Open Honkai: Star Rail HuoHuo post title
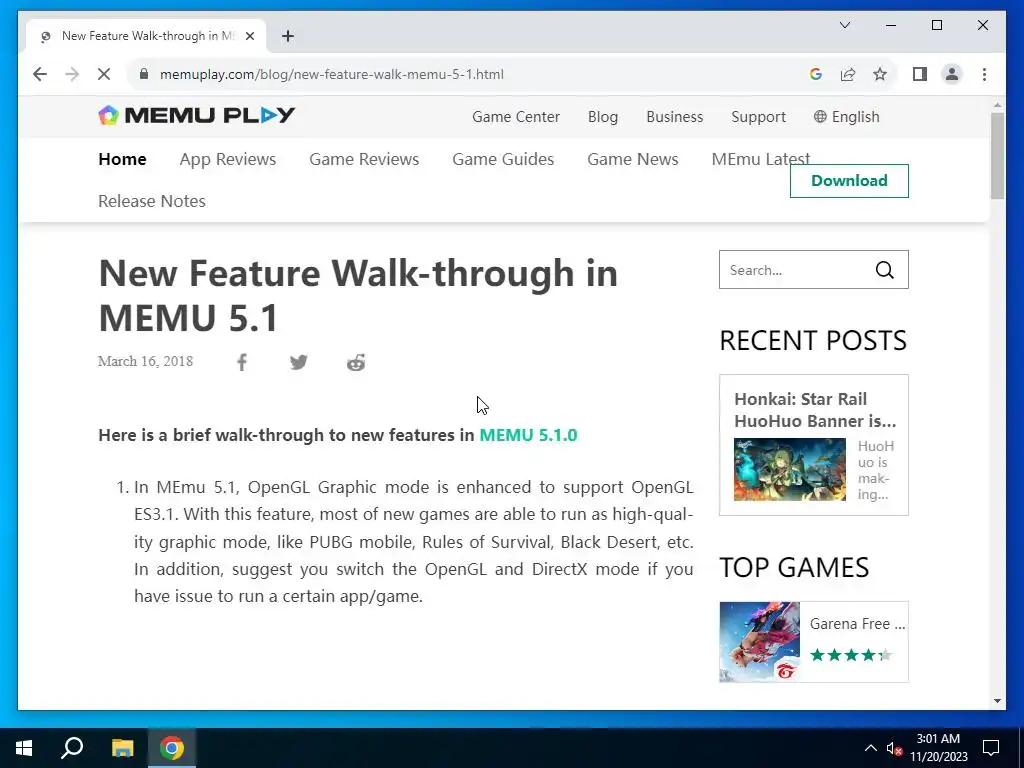This screenshot has width=1024, height=768. [x=815, y=410]
